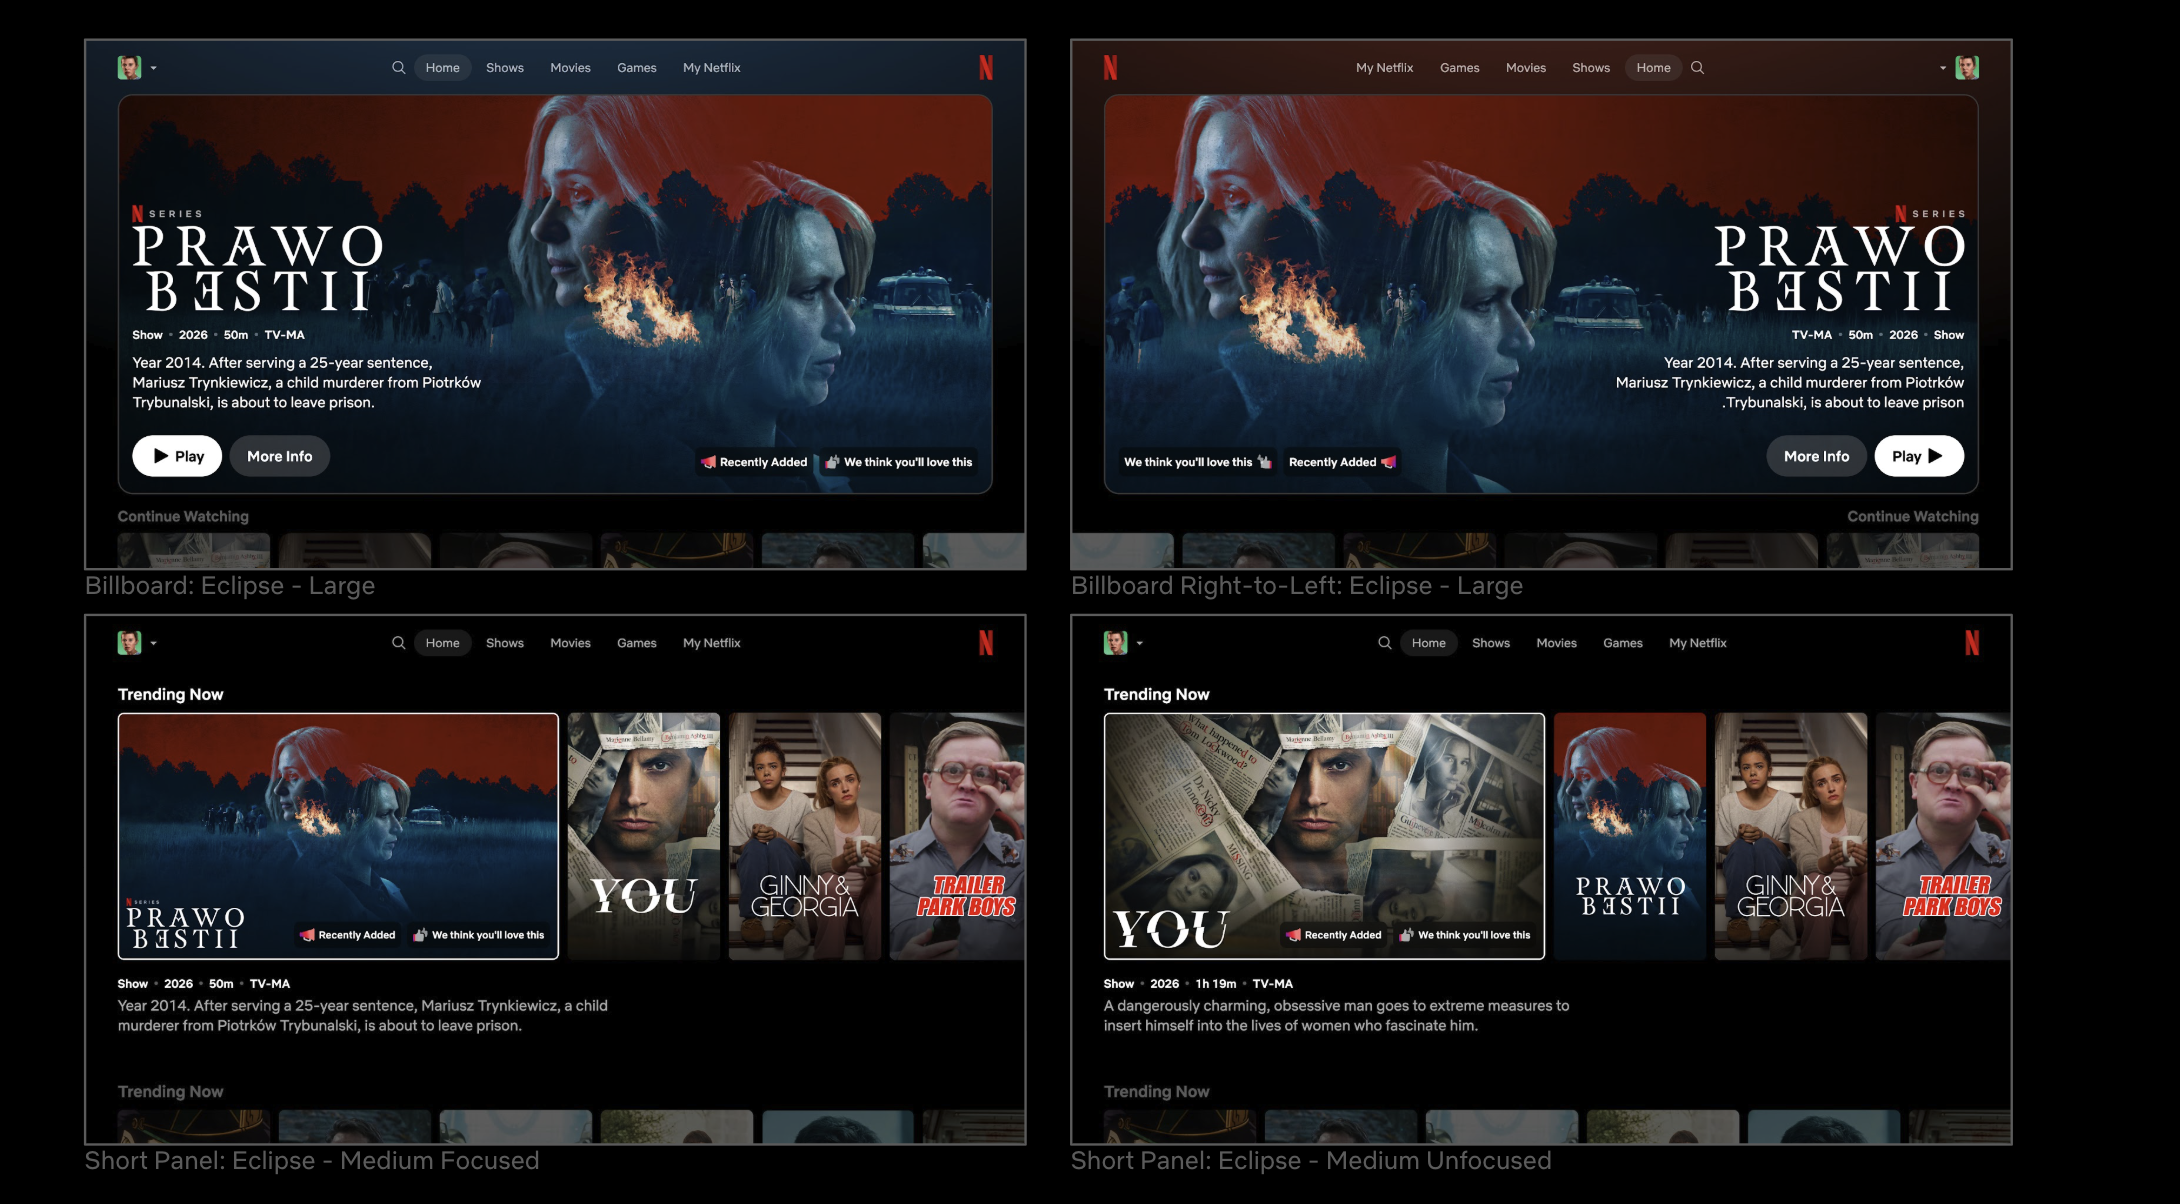Select Shows tab in Medium Focused panel
This screenshot has width=2180, height=1204.
(505, 643)
